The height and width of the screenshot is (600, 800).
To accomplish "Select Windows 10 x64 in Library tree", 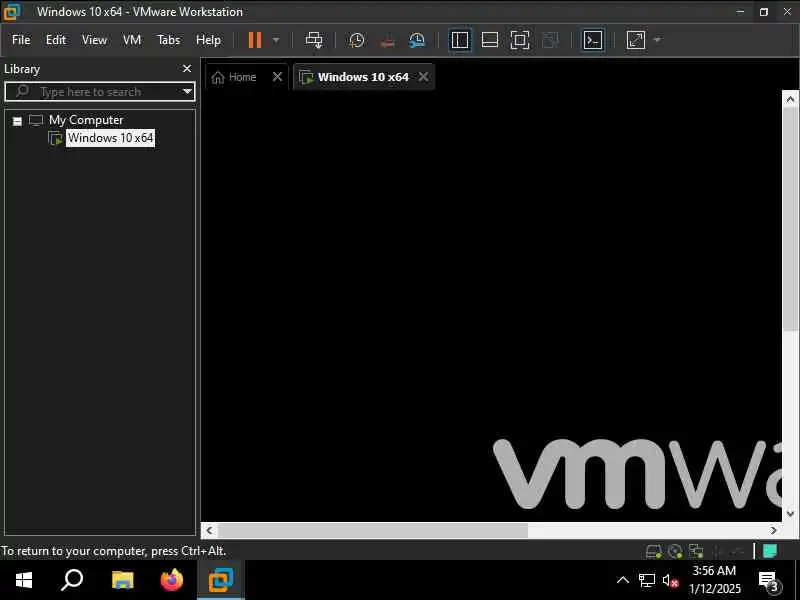I will tap(110, 138).
